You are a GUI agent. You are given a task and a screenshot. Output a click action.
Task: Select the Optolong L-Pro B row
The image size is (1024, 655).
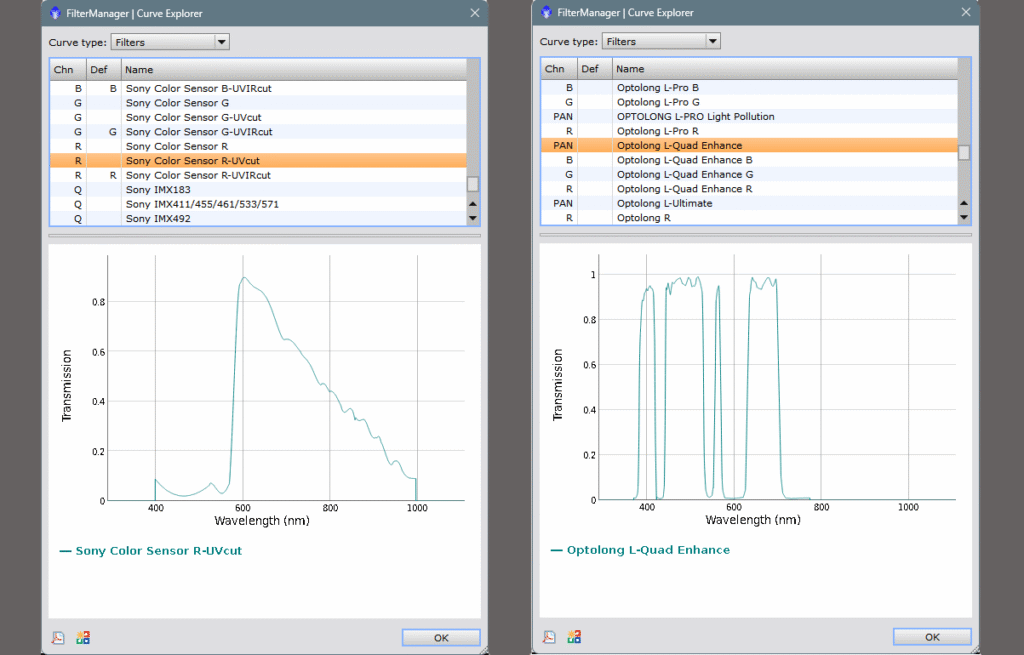tap(750, 88)
